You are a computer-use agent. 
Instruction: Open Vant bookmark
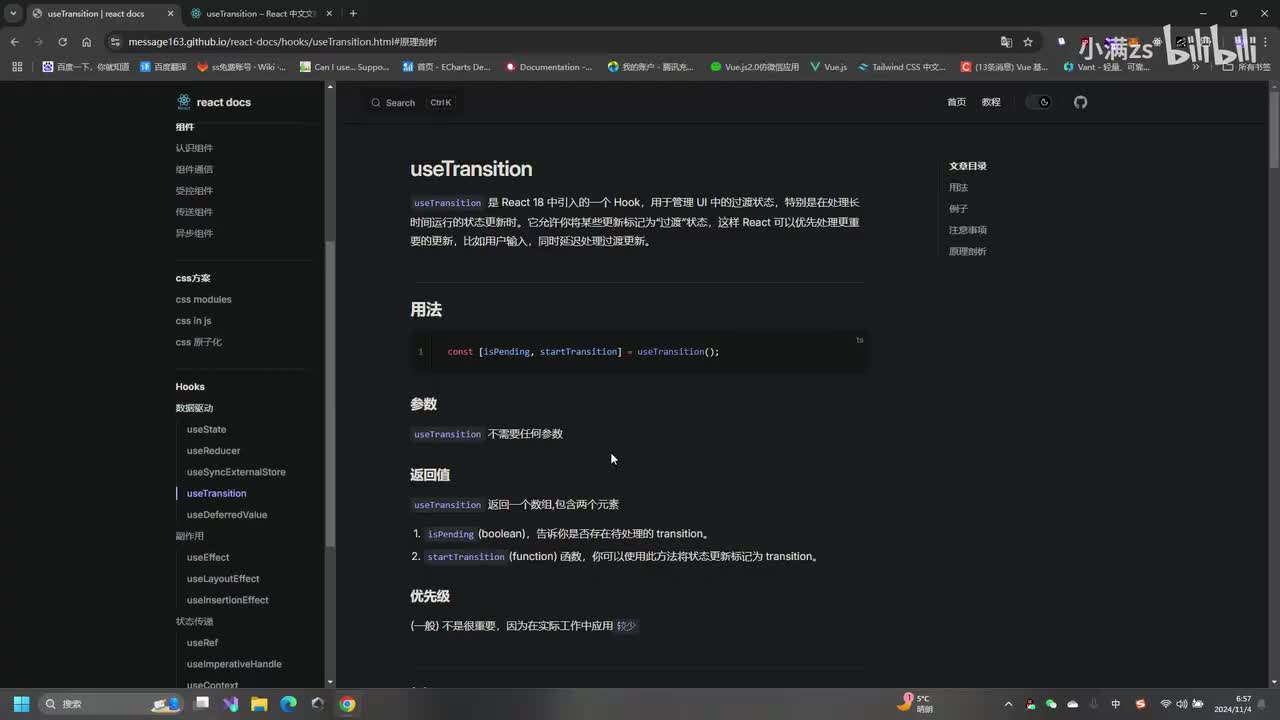[1107, 67]
